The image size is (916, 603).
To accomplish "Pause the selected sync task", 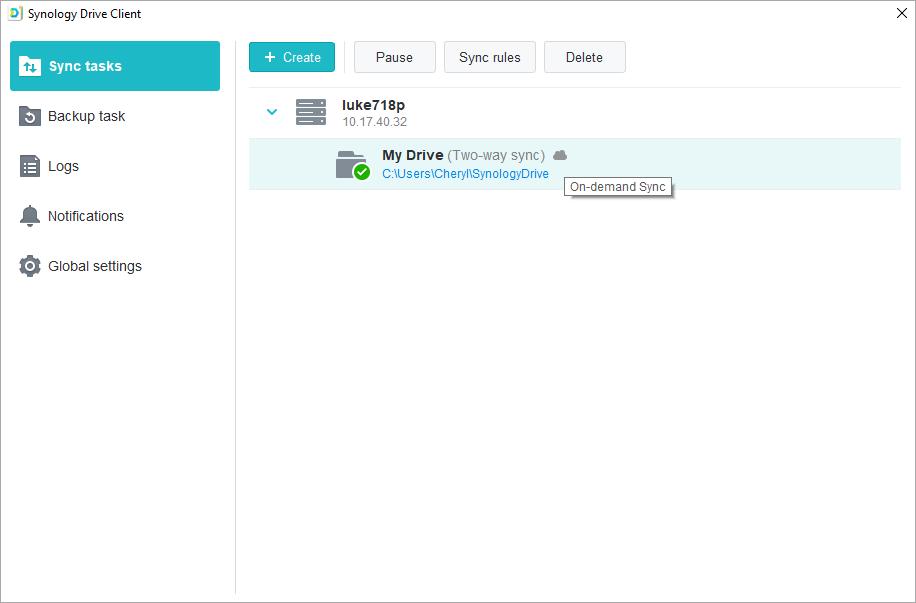I will click(395, 57).
